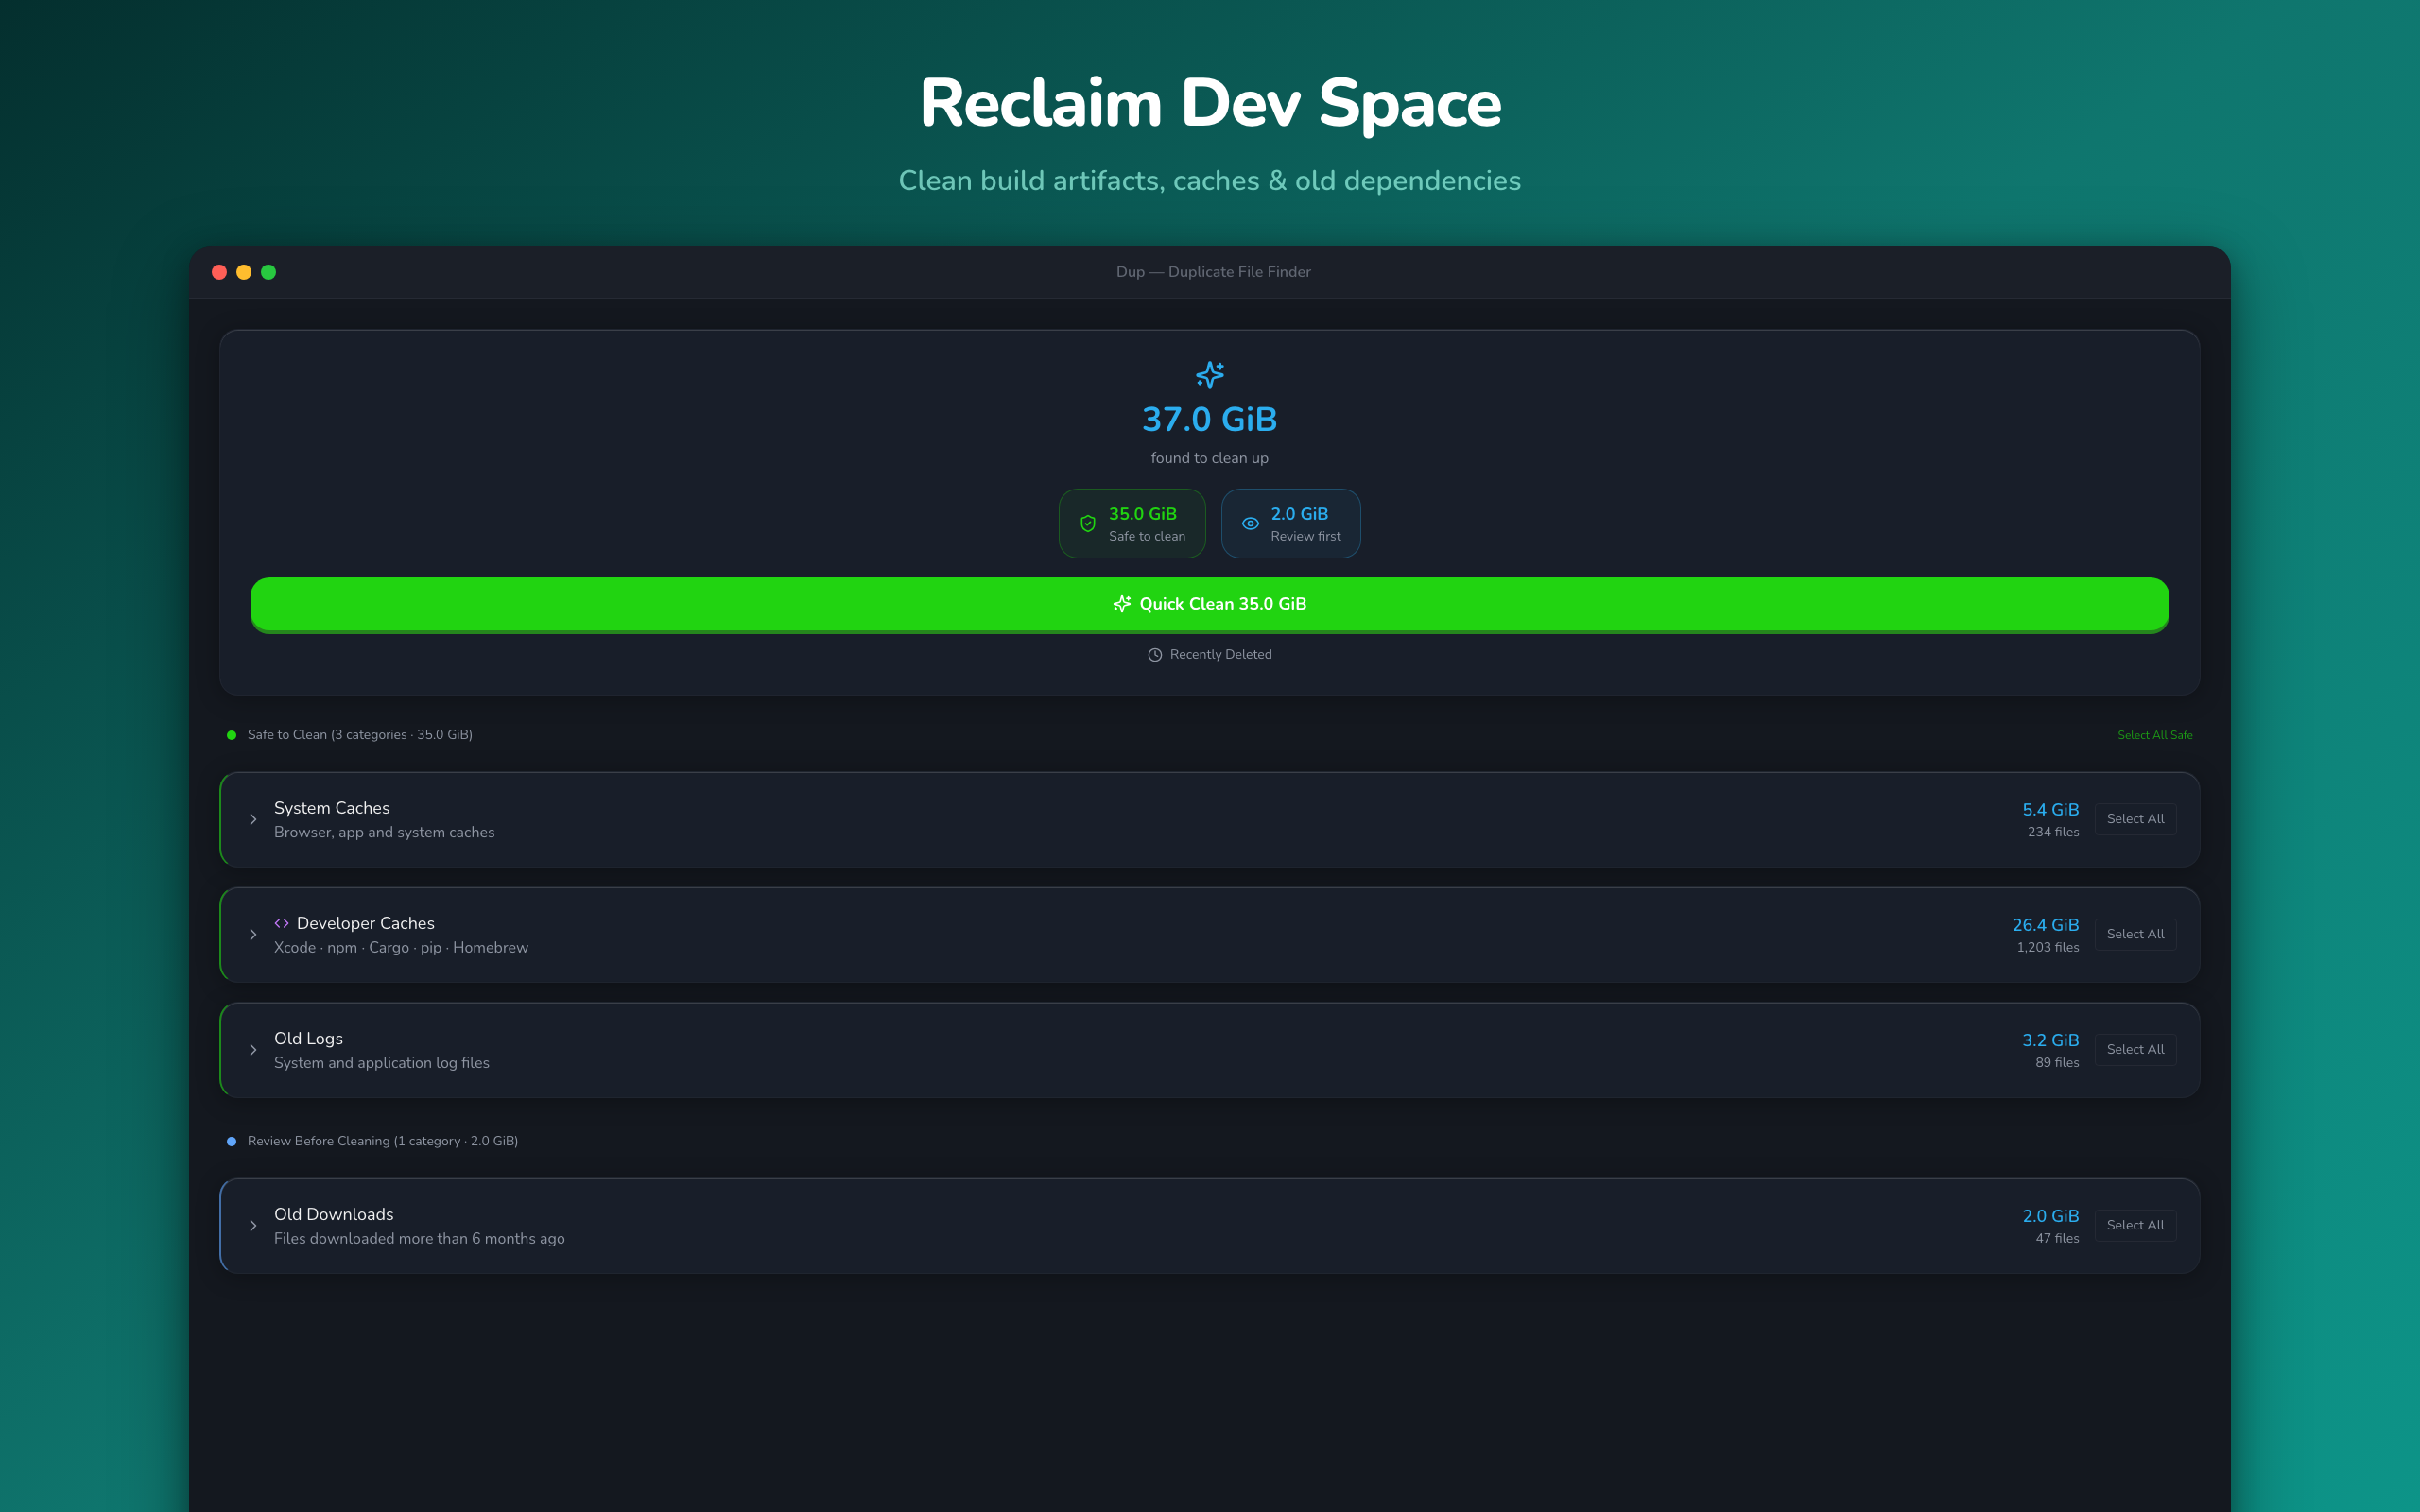Click the 26.4 GiB size value on Developer Caches
The width and height of the screenshot is (2420, 1512).
(x=2045, y=925)
